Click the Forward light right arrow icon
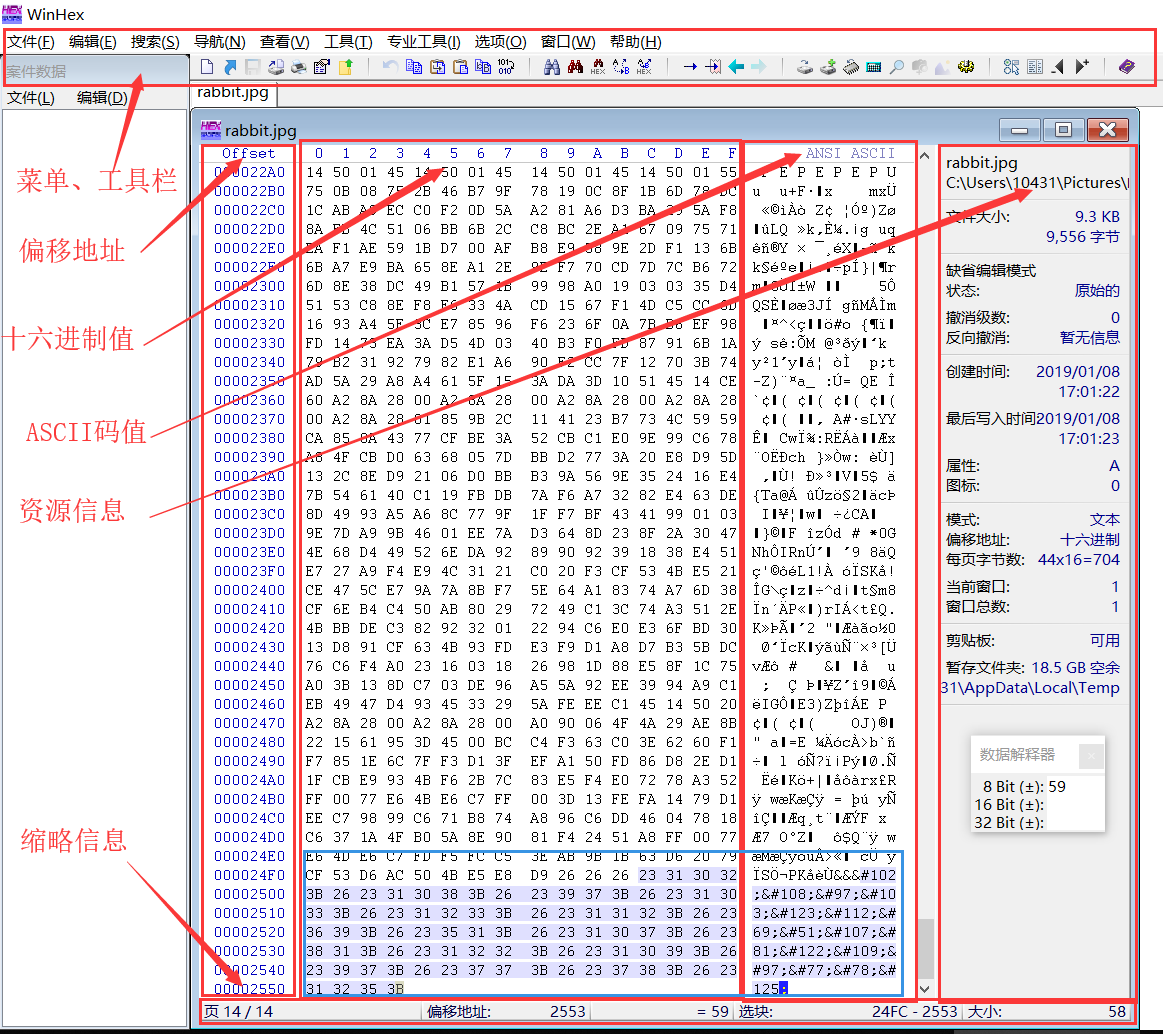The width and height of the screenshot is (1163, 1034). click(x=759, y=67)
